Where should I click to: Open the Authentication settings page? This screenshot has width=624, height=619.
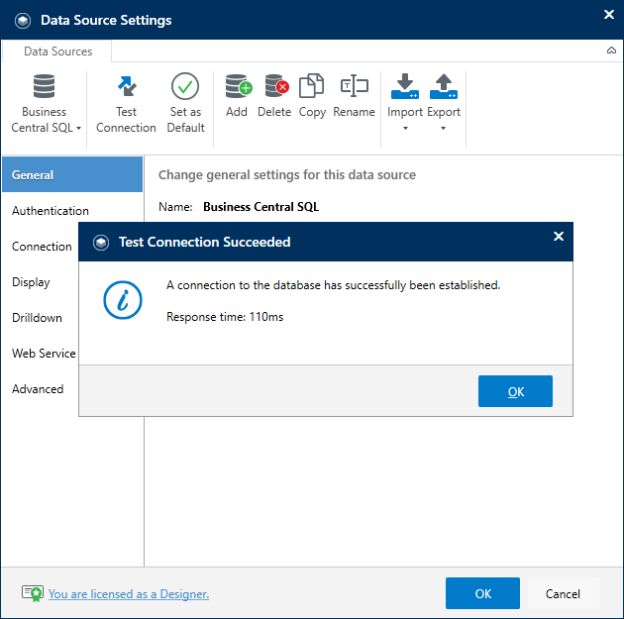point(50,211)
